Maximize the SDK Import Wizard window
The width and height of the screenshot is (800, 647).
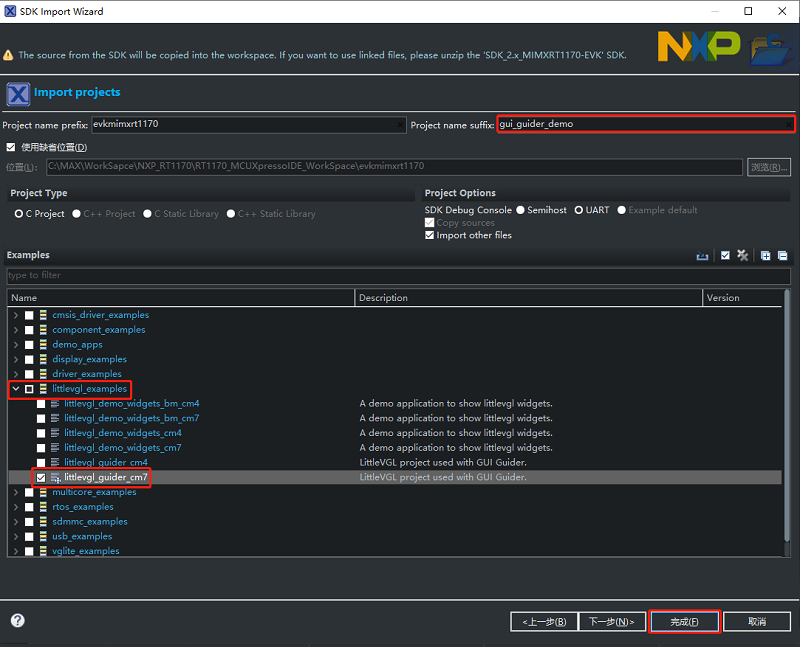coord(748,11)
